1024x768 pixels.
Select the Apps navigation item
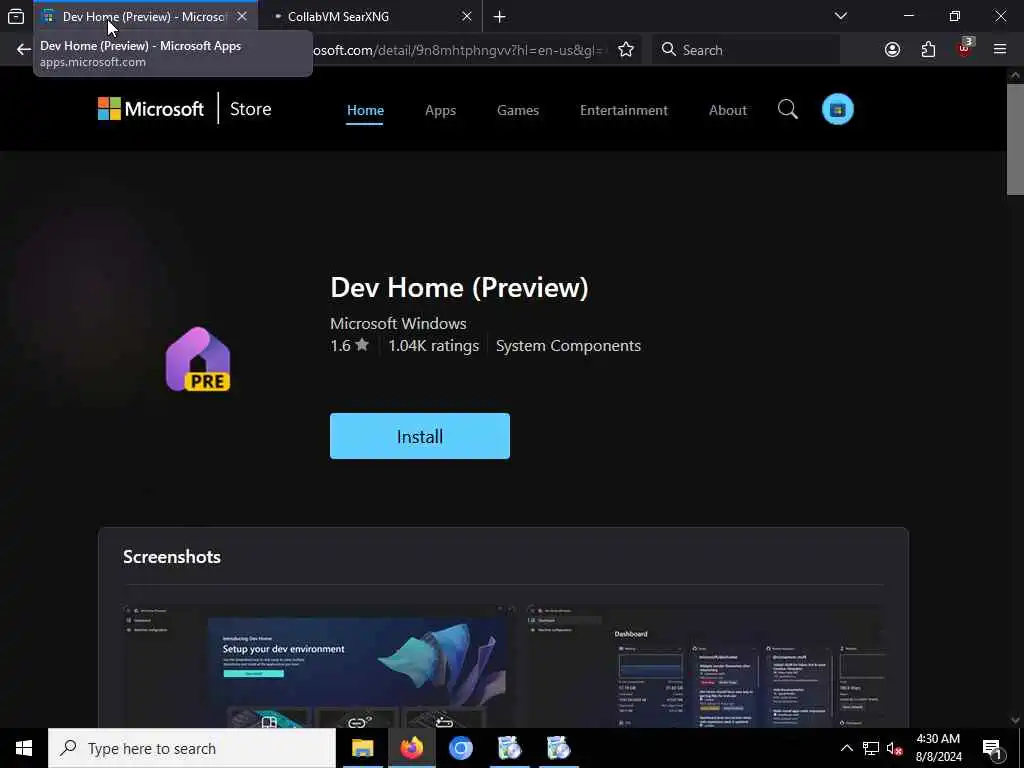pyautogui.click(x=440, y=110)
